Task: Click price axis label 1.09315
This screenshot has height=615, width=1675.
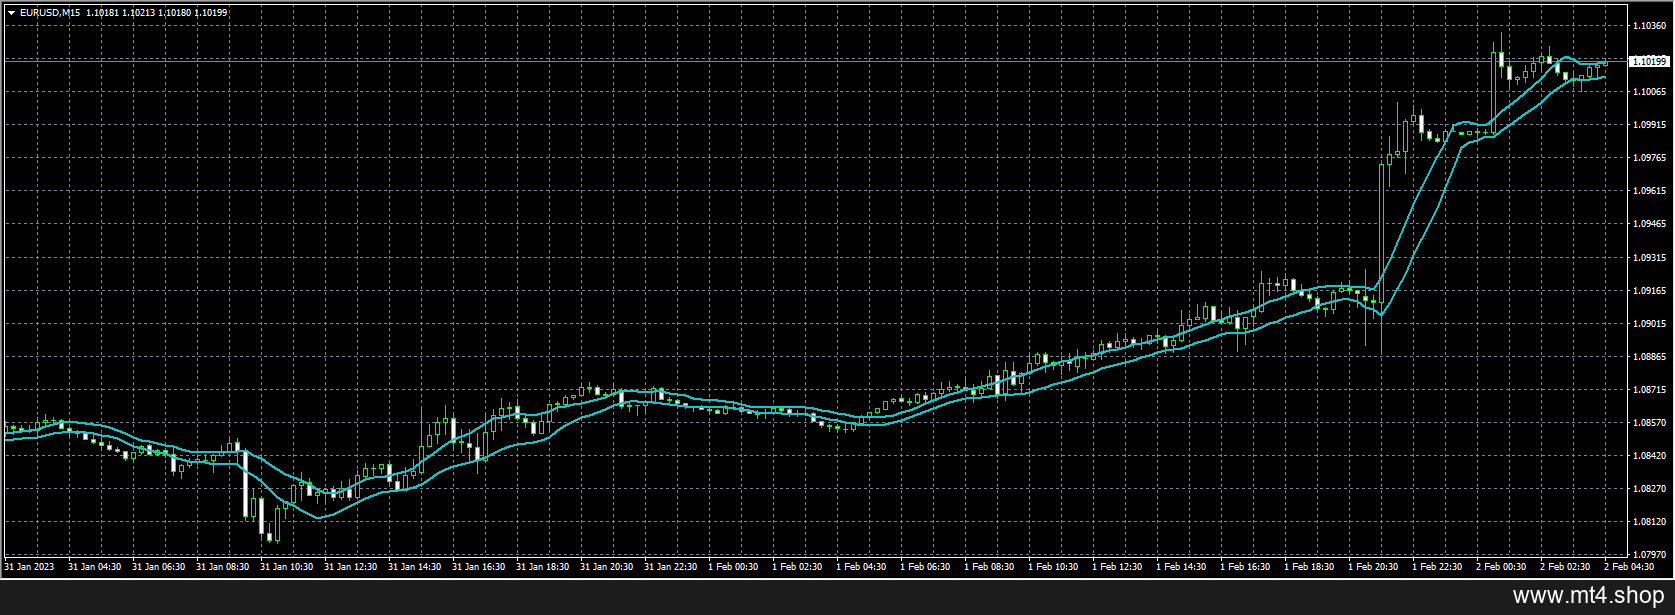Action: click(1648, 257)
